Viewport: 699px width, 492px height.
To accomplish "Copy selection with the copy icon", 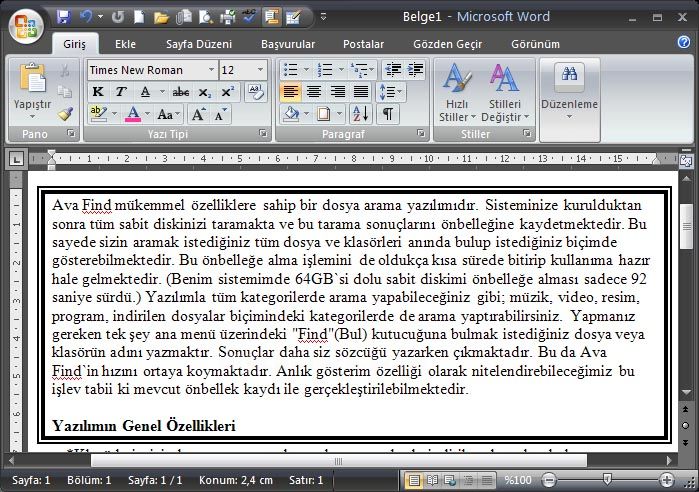I will pyautogui.click(x=65, y=91).
